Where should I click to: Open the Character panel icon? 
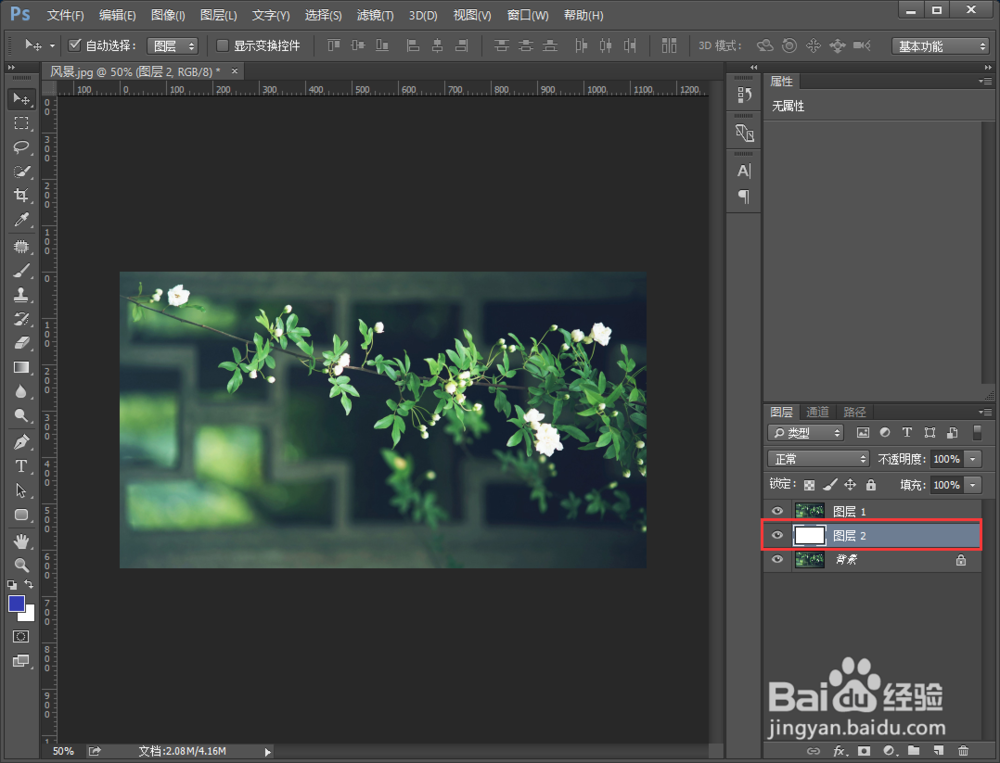tap(744, 171)
